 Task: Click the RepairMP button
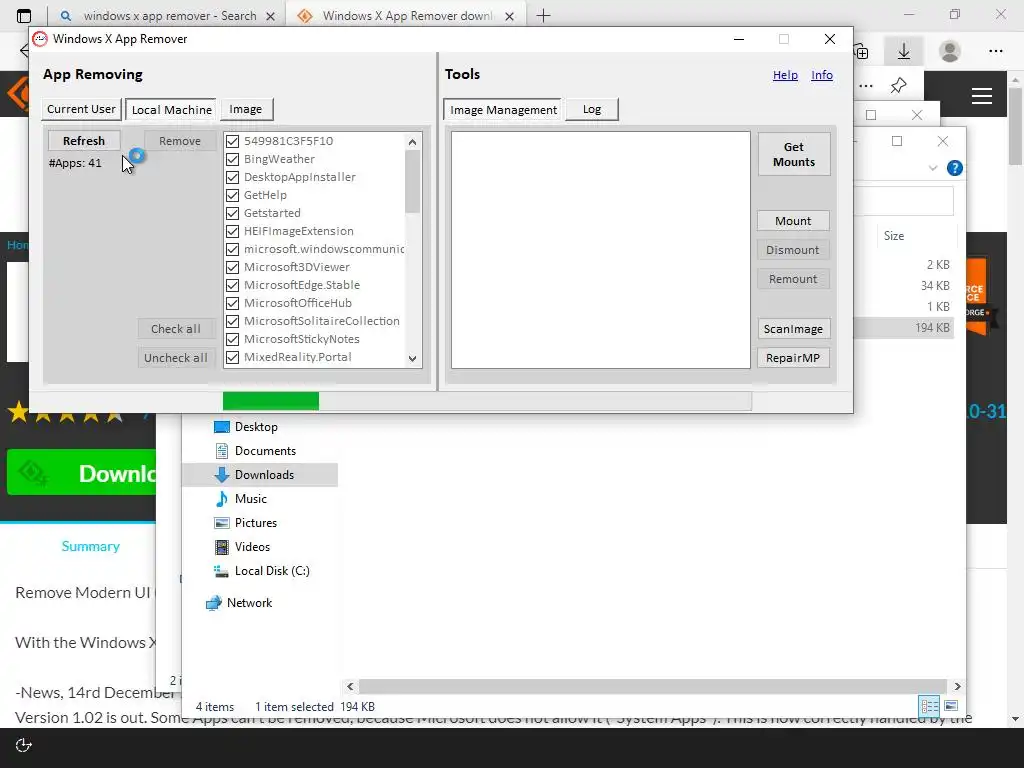[x=793, y=358]
